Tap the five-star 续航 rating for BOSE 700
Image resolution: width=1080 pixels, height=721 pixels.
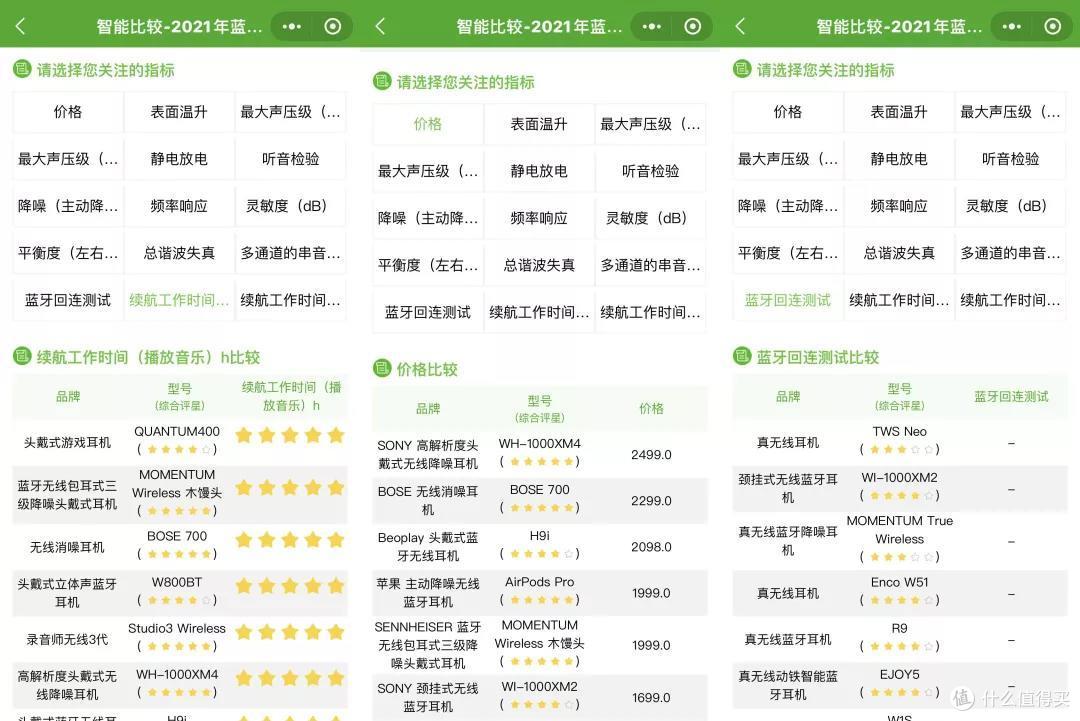pyautogui.click(x=290, y=540)
